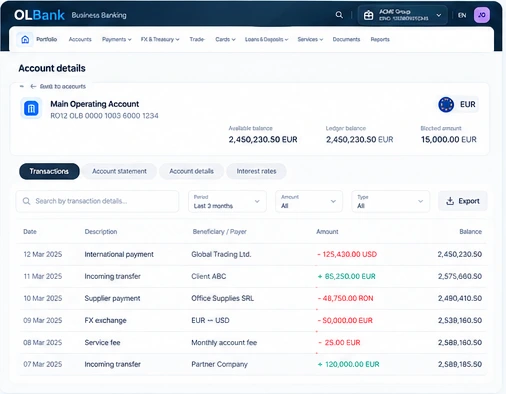The height and width of the screenshot is (394, 506).
Task: Click the 07 Mar 2025 date cell
Action: [x=43, y=364]
